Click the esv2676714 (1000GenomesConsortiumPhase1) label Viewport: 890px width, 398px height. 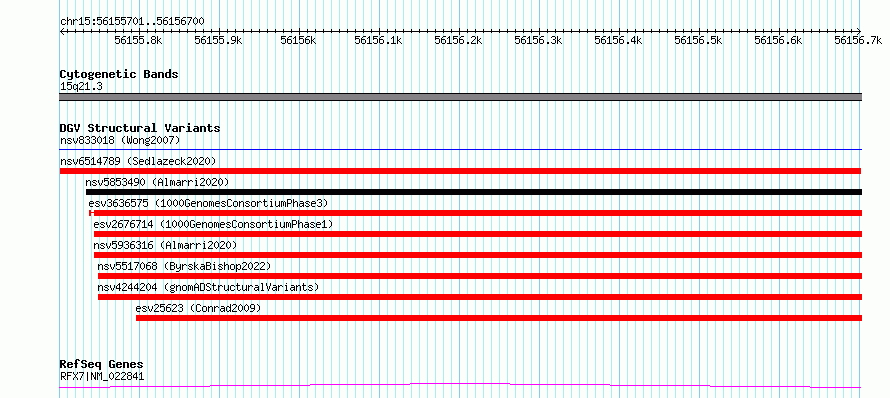click(213, 224)
